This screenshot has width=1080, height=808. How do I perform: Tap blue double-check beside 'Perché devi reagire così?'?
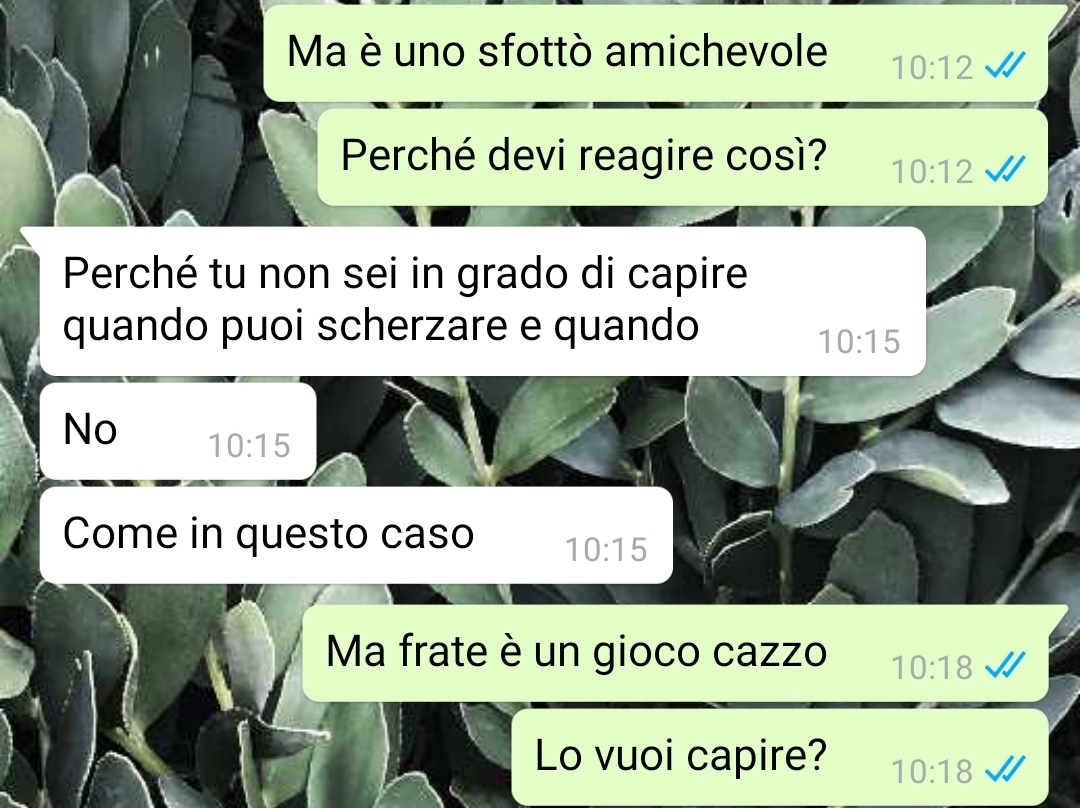pyautogui.click(x=1005, y=169)
